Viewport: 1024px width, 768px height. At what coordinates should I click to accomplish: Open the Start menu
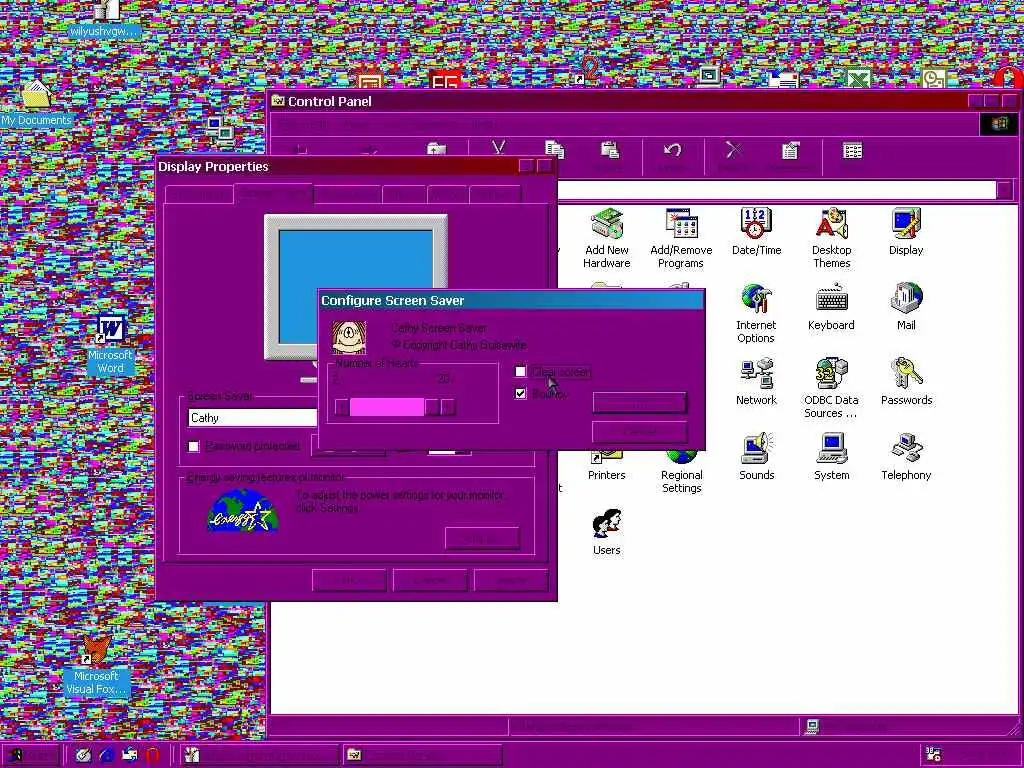click(x=31, y=756)
